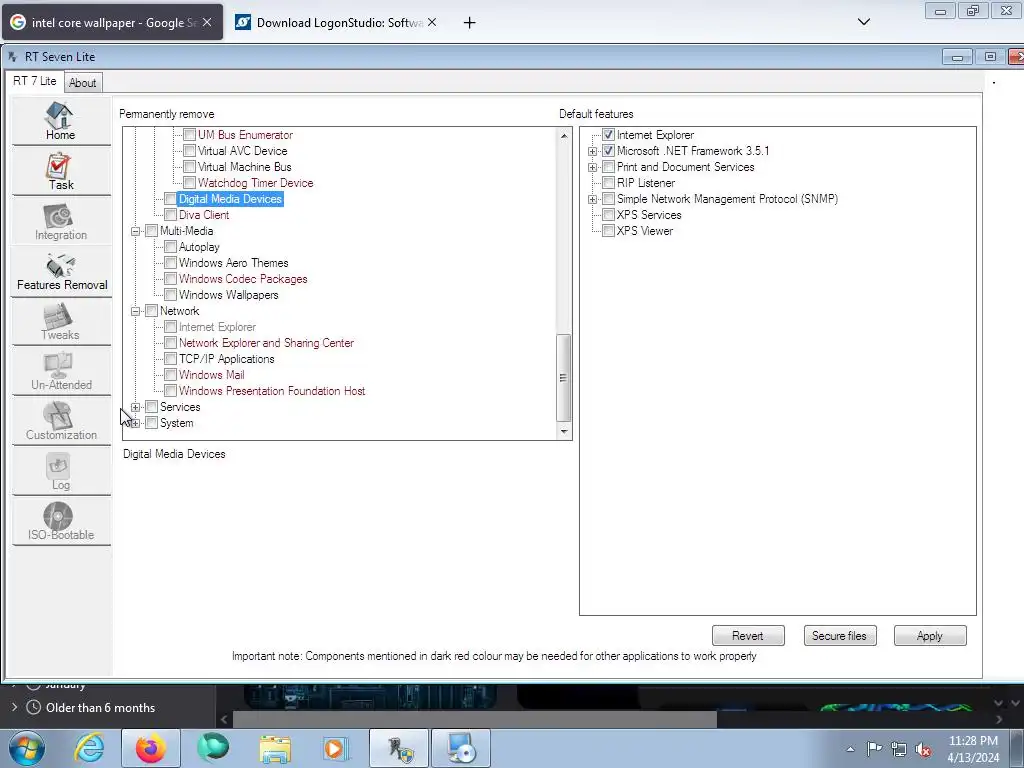Switch to About tab

[83, 83]
